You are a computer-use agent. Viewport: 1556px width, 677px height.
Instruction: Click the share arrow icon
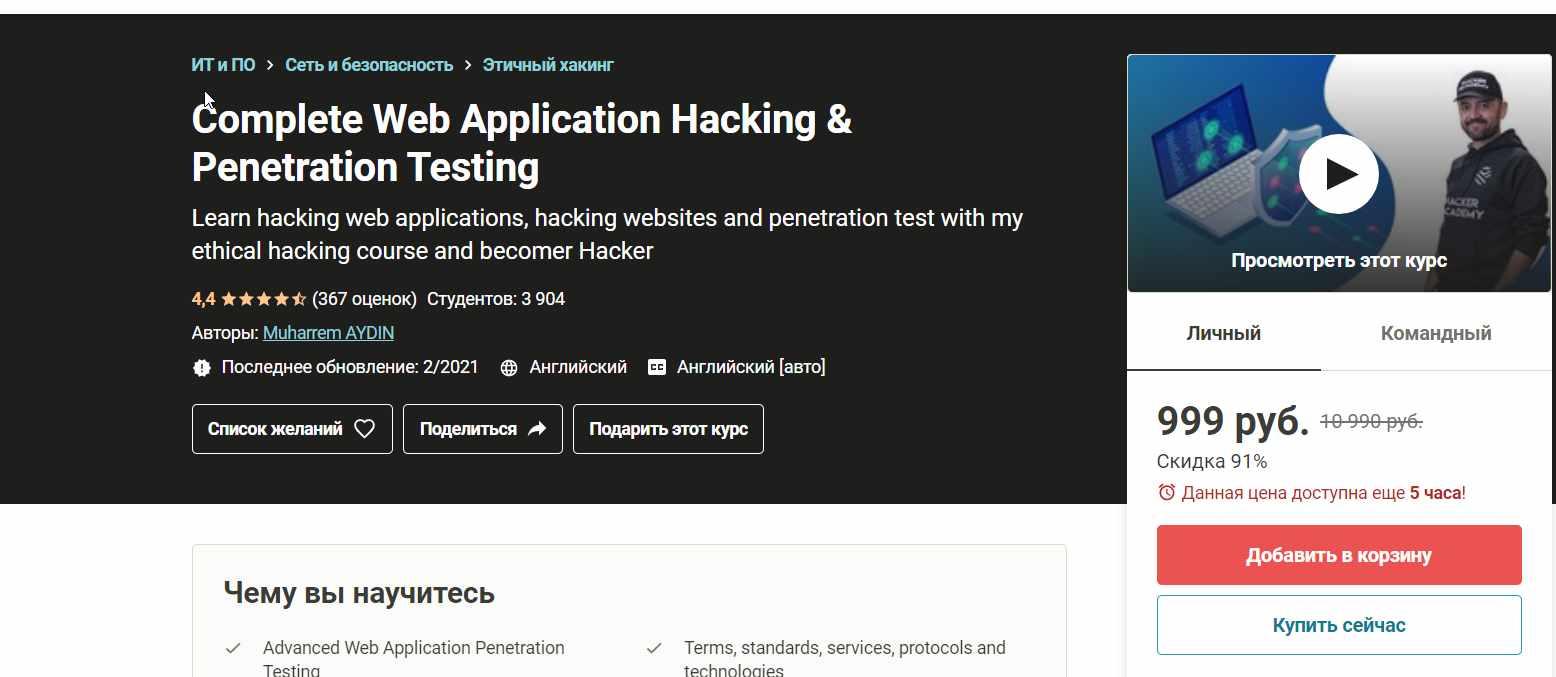[x=537, y=429]
